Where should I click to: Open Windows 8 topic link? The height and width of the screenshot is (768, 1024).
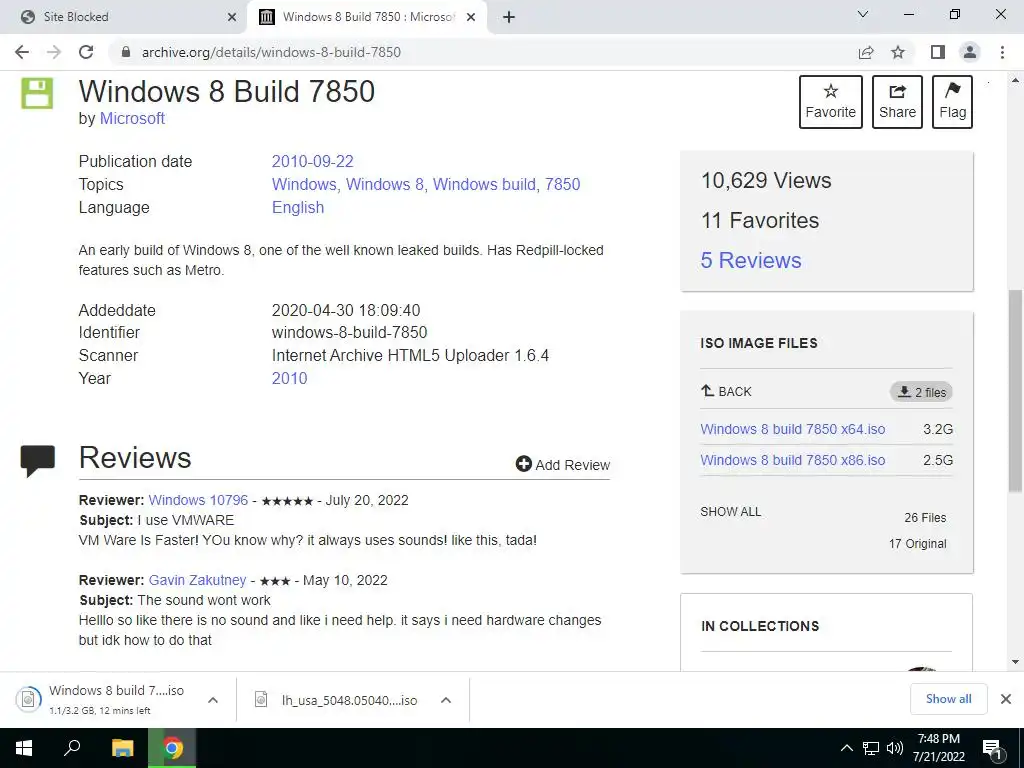click(385, 184)
